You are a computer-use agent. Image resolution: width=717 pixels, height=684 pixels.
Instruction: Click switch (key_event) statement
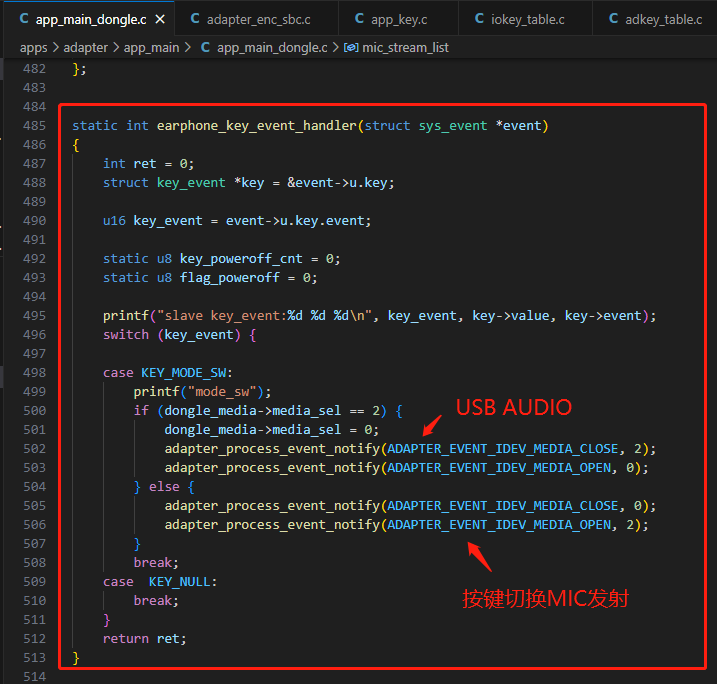pos(179,335)
